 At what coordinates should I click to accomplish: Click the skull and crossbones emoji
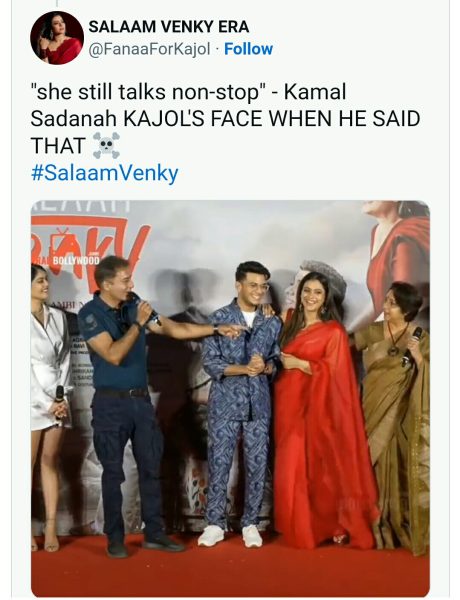[x=106, y=146]
